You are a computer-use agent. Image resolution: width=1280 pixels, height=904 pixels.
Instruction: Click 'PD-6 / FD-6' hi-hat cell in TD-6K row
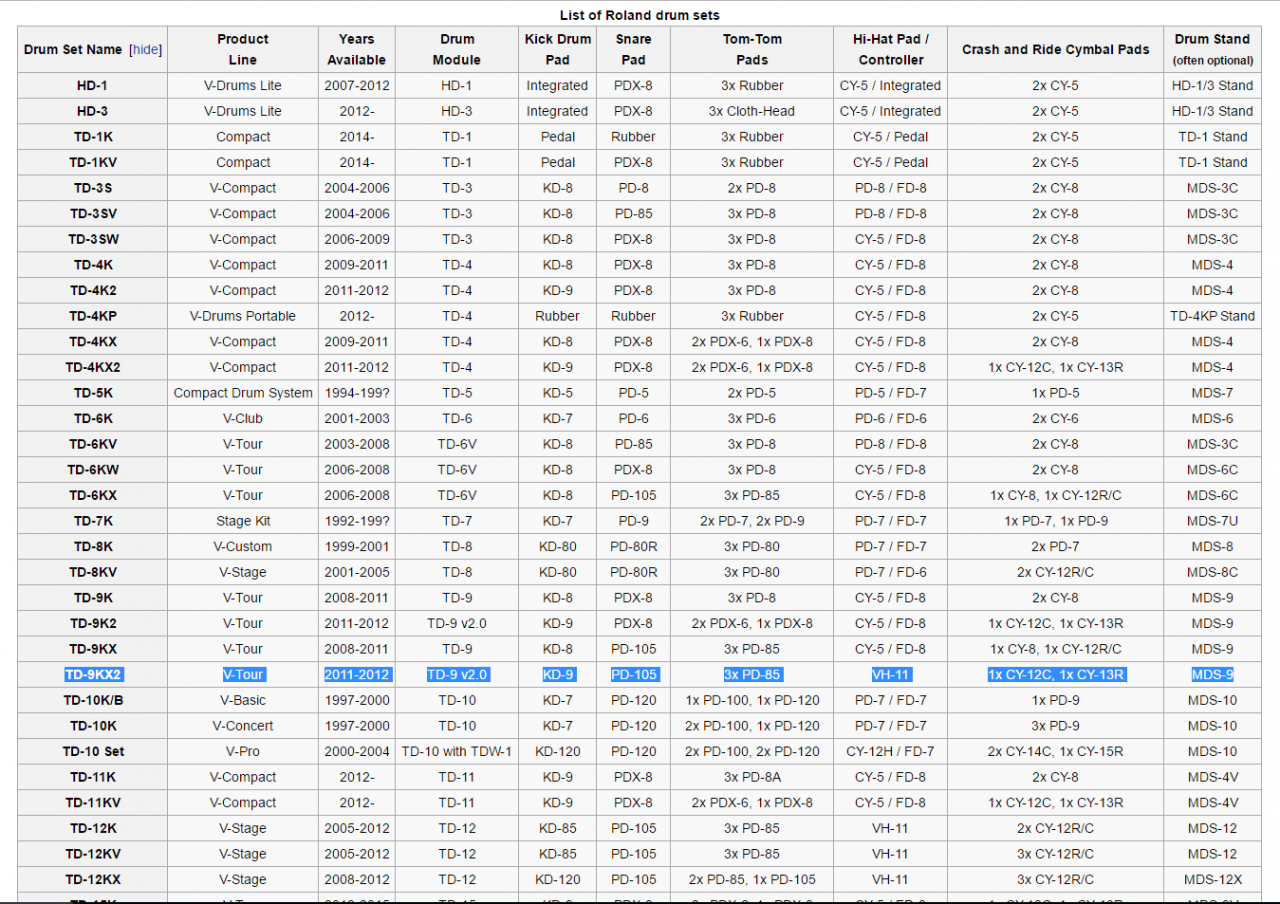890,419
